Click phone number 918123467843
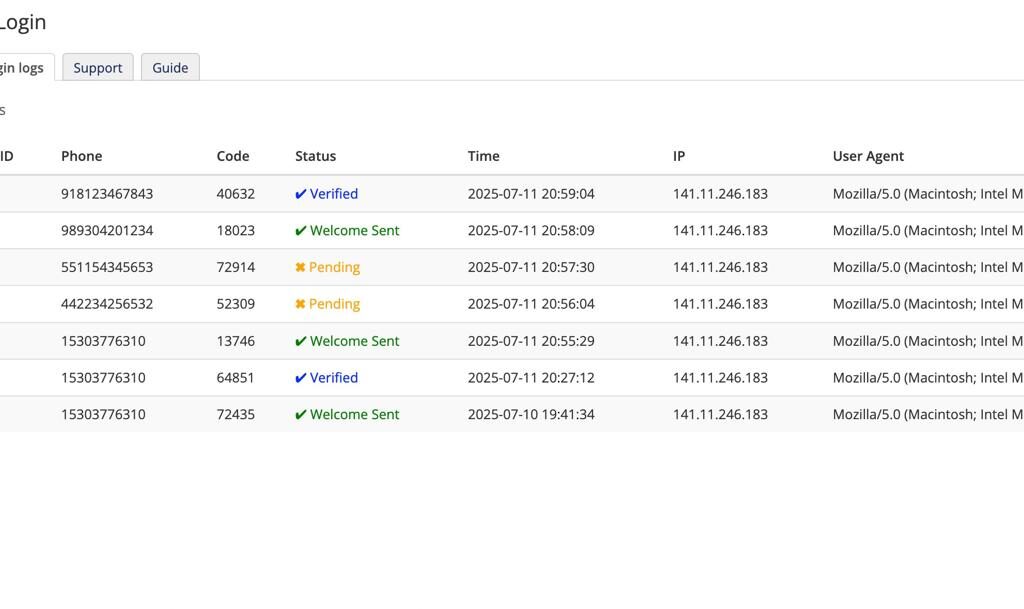 pyautogui.click(x=107, y=194)
